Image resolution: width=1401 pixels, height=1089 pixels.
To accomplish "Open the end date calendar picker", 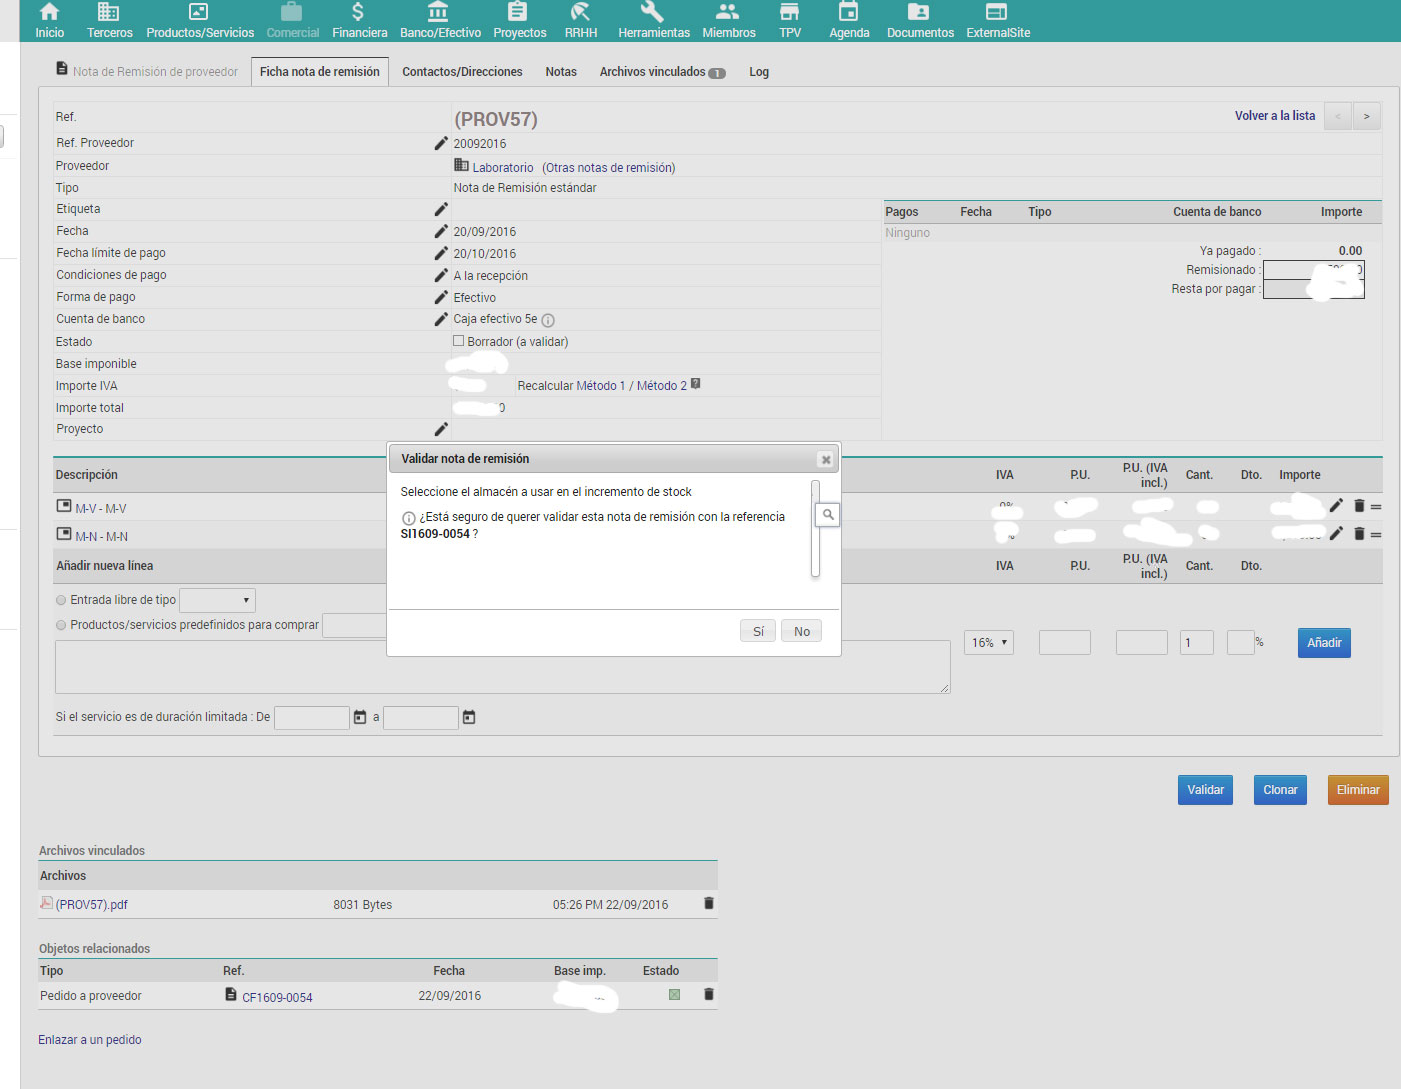I will click(469, 717).
